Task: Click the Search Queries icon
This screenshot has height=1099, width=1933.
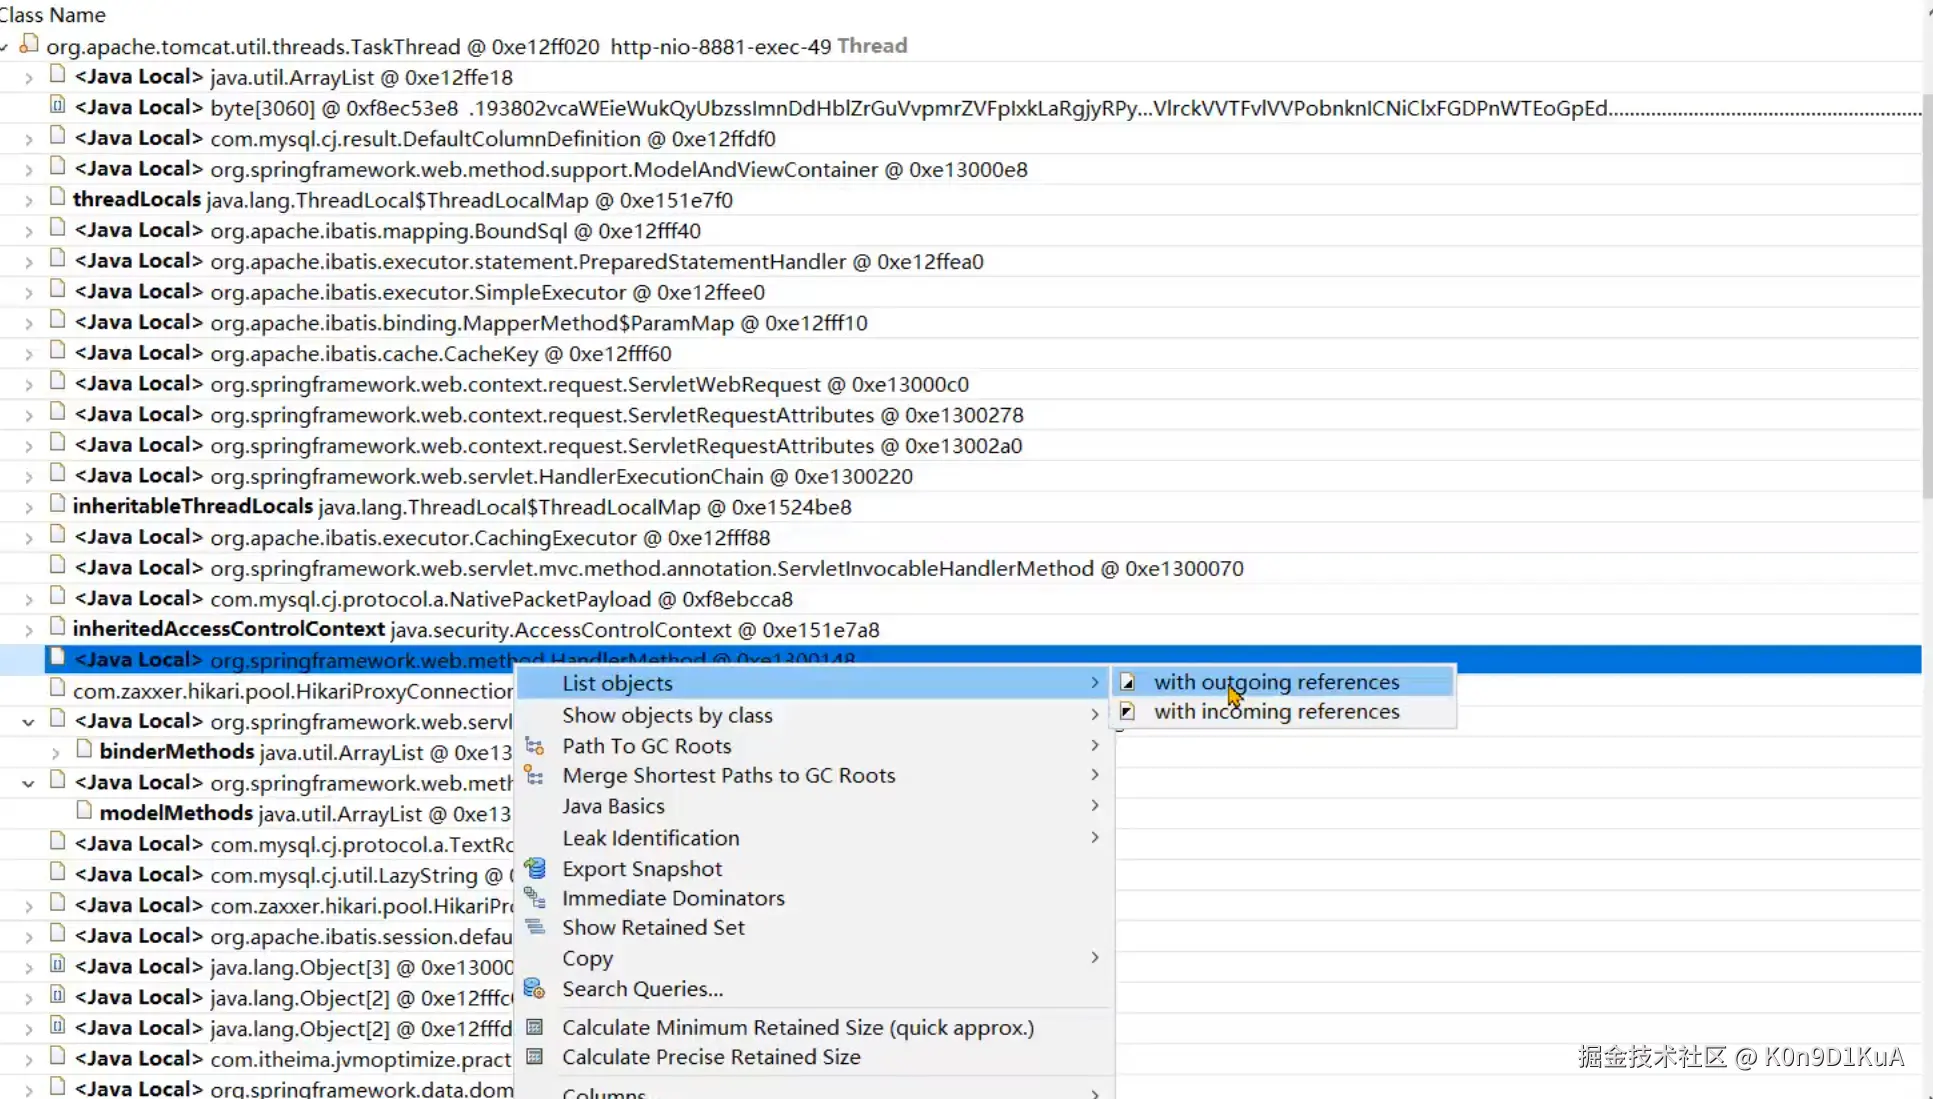Action: (x=535, y=989)
